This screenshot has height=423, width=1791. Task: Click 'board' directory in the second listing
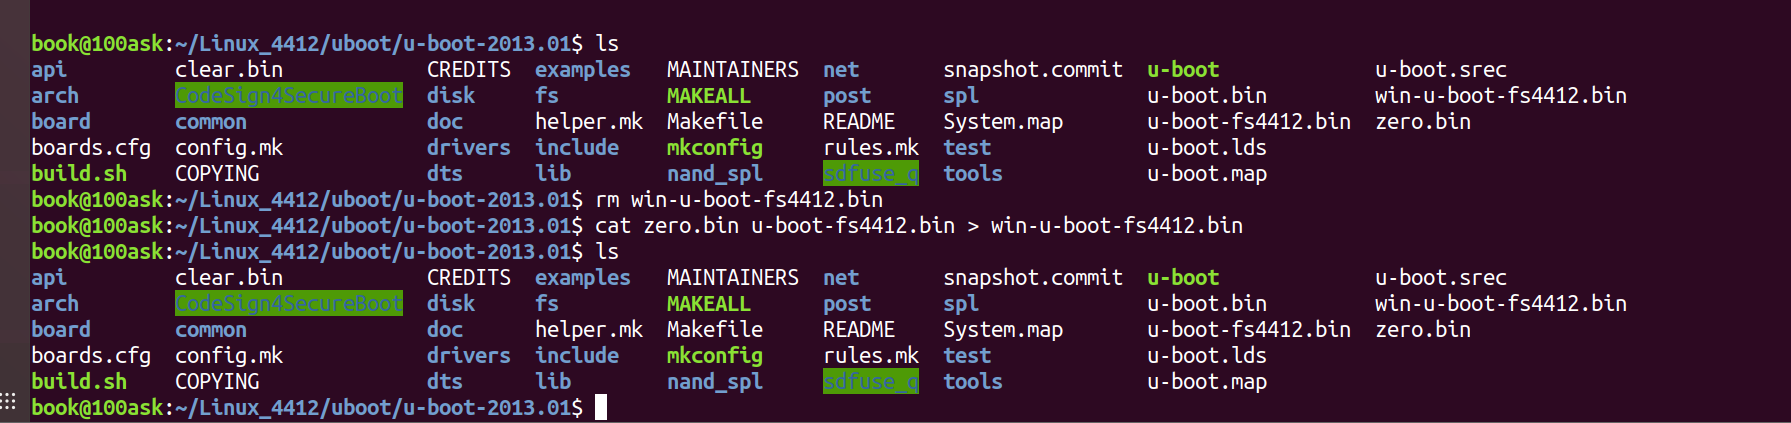pos(61,329)
